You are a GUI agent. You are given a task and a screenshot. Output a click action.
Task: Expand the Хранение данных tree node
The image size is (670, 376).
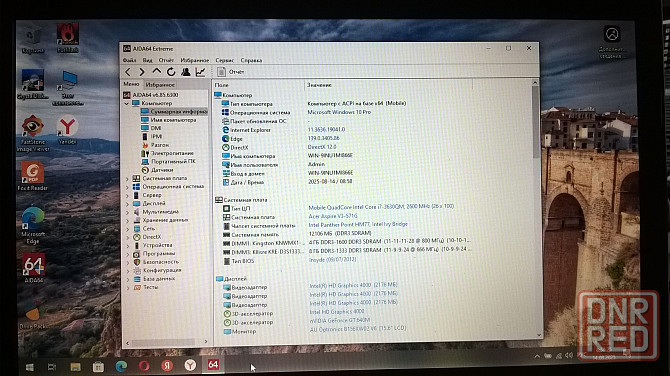pos(127,220)
